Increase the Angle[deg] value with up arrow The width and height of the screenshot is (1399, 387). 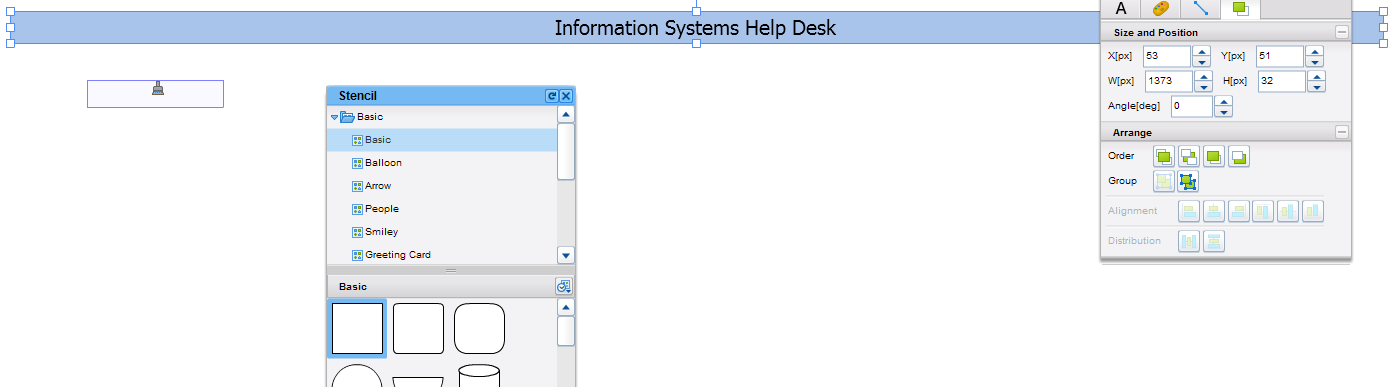(1224, 100)
